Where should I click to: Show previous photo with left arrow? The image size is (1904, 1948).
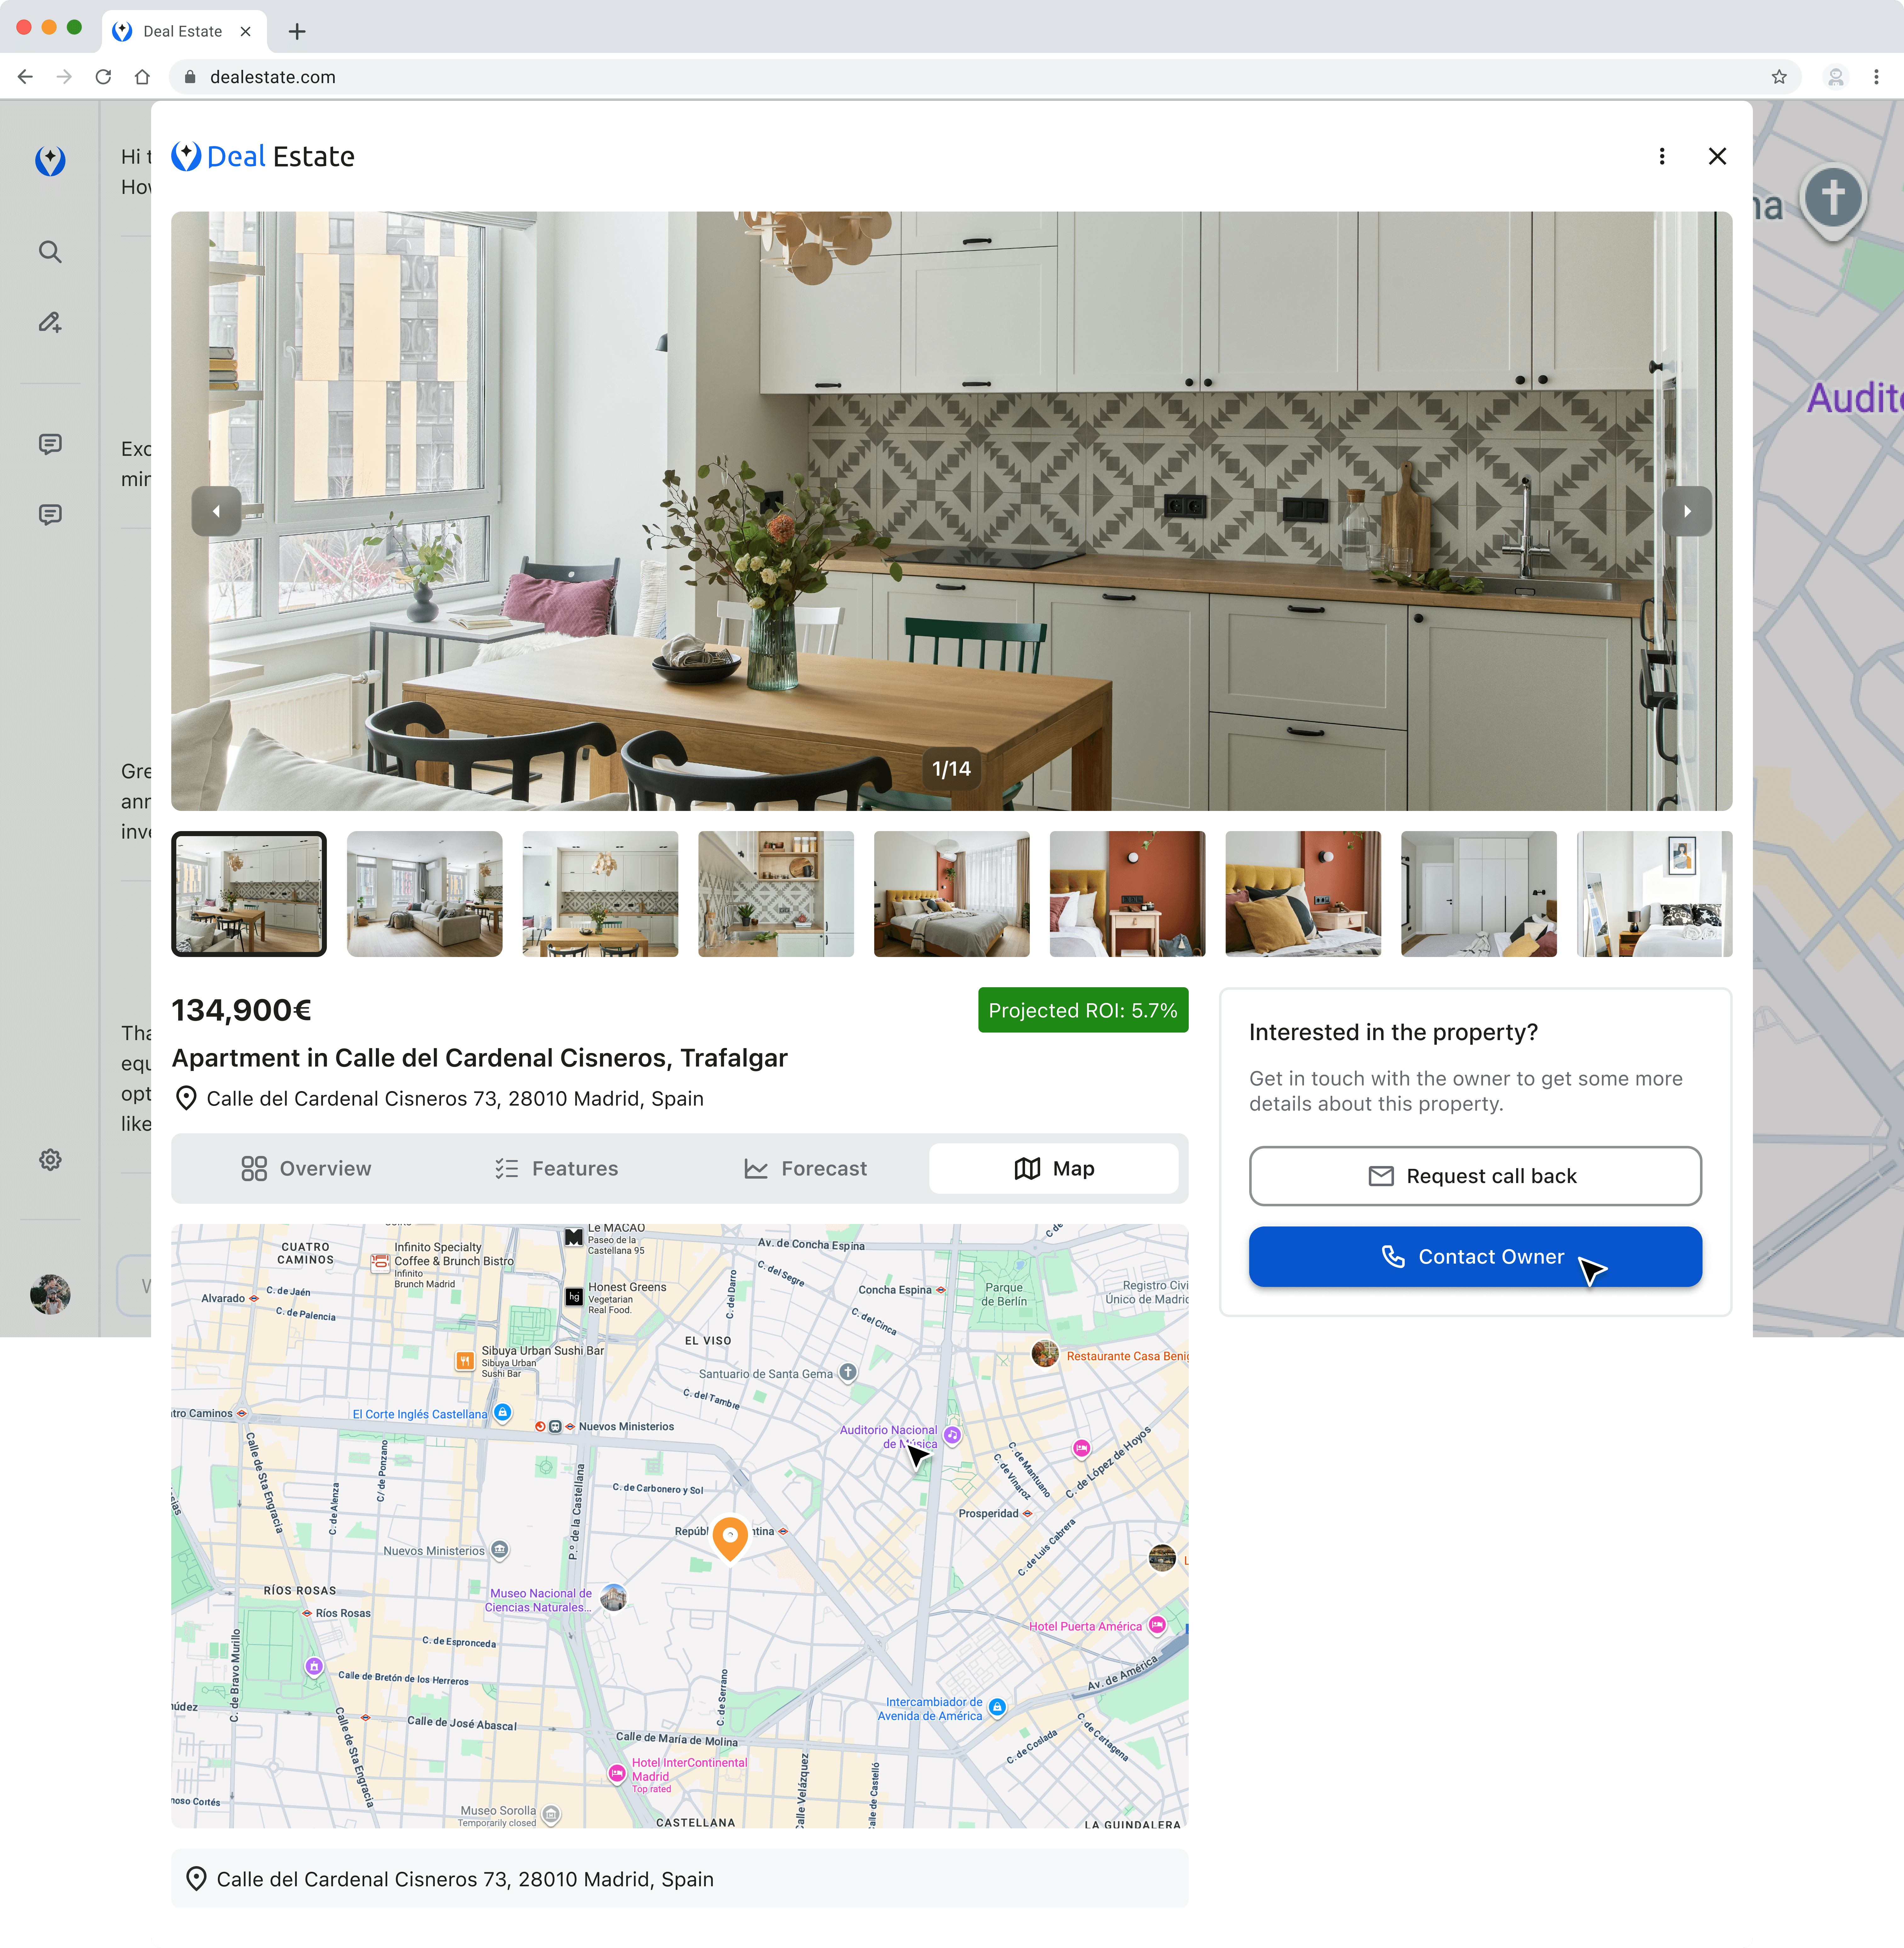coord(216,511)
